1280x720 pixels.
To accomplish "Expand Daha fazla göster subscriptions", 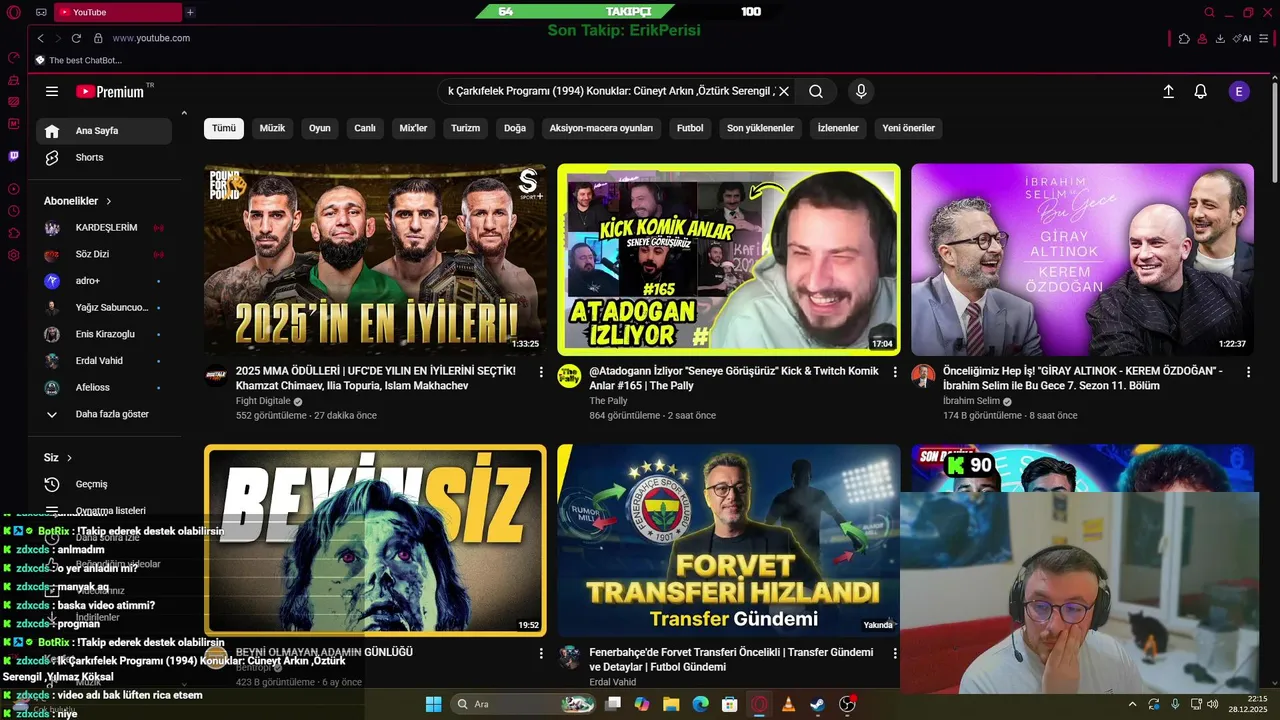I will pyautogui.click(x=104, y=414).
